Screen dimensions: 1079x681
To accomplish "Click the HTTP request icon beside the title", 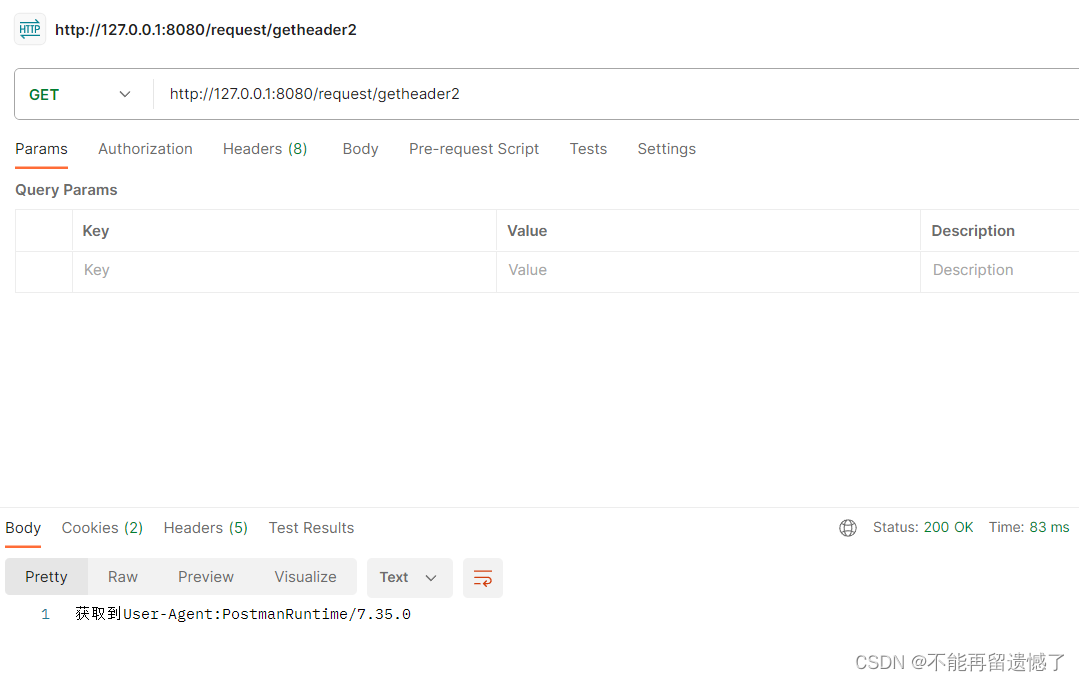I will [30, 29].
